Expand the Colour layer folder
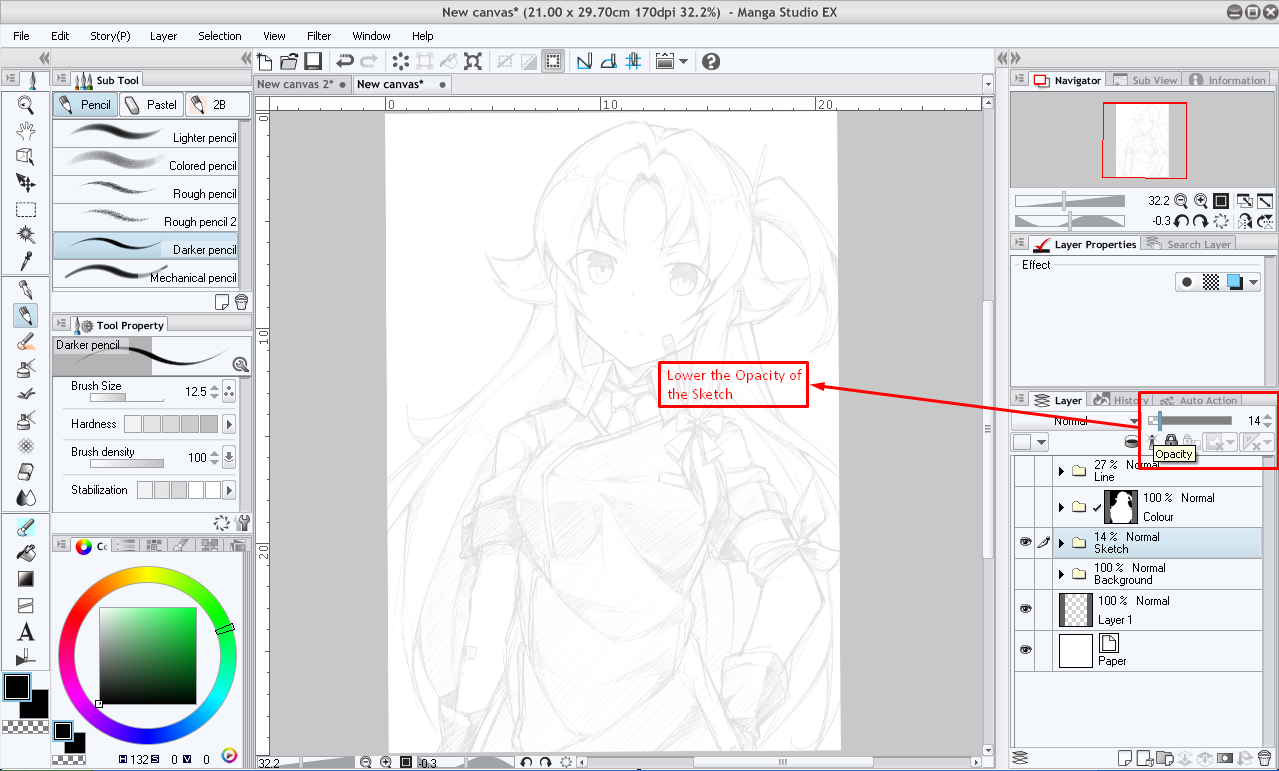 click(x=1062, y=506)
